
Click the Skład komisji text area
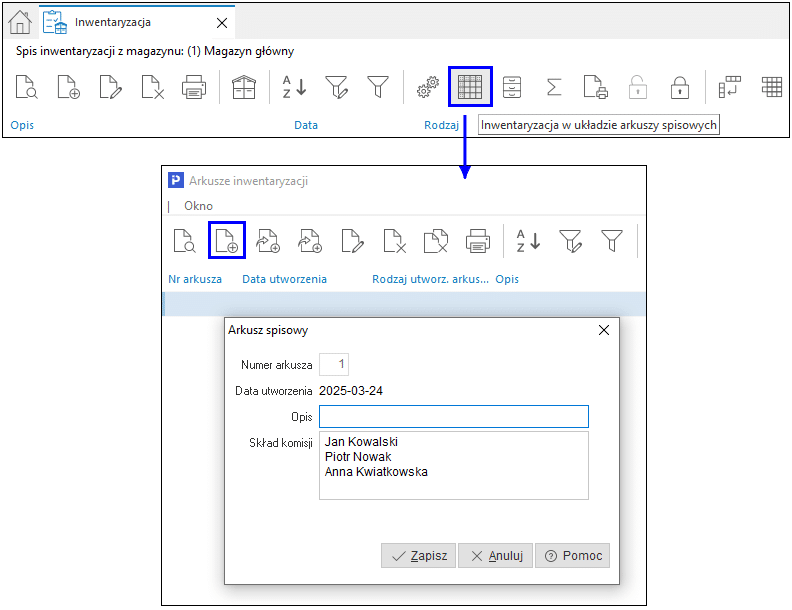[453, 465]
